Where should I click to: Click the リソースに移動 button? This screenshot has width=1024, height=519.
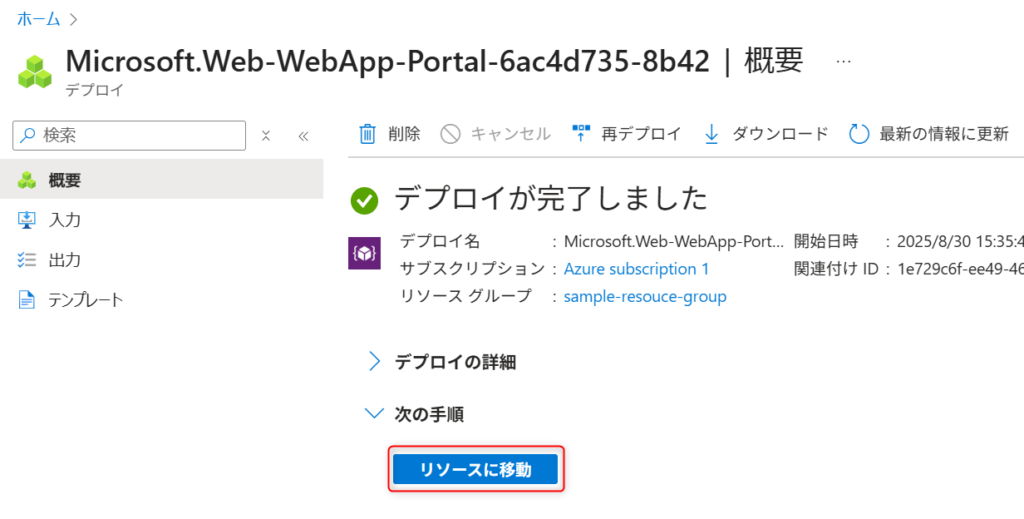(x=475, y=469)
